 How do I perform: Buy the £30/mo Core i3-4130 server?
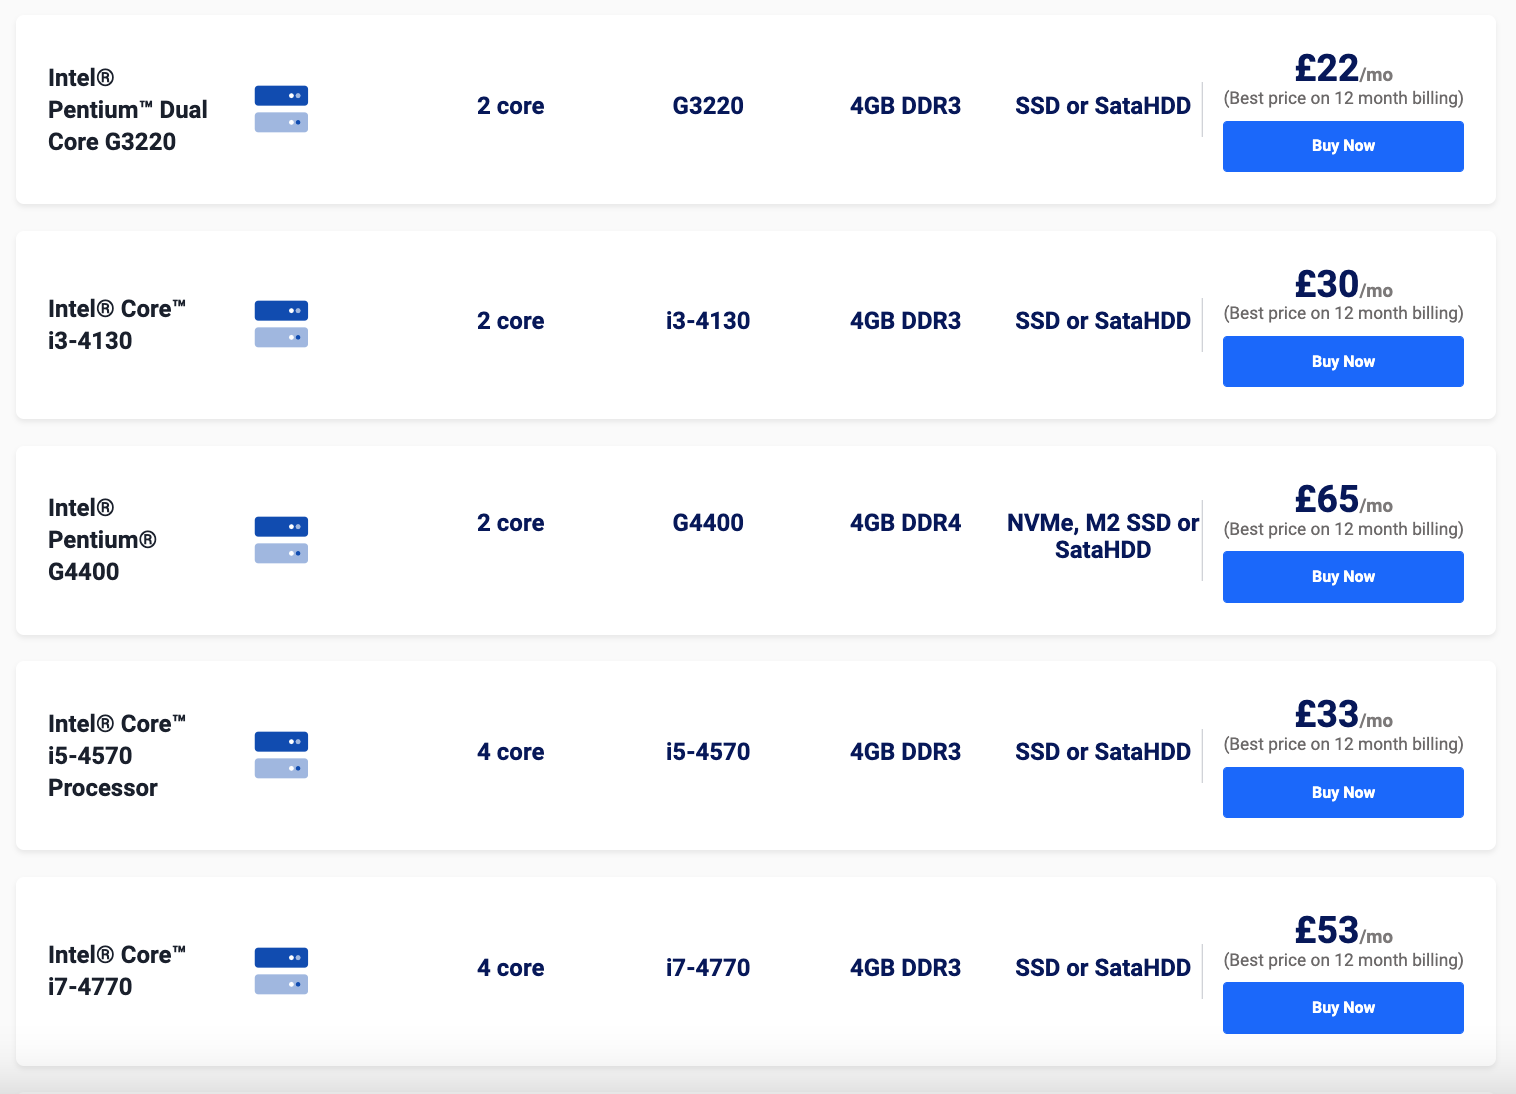pyautogui.click(x=1343, y=361)
